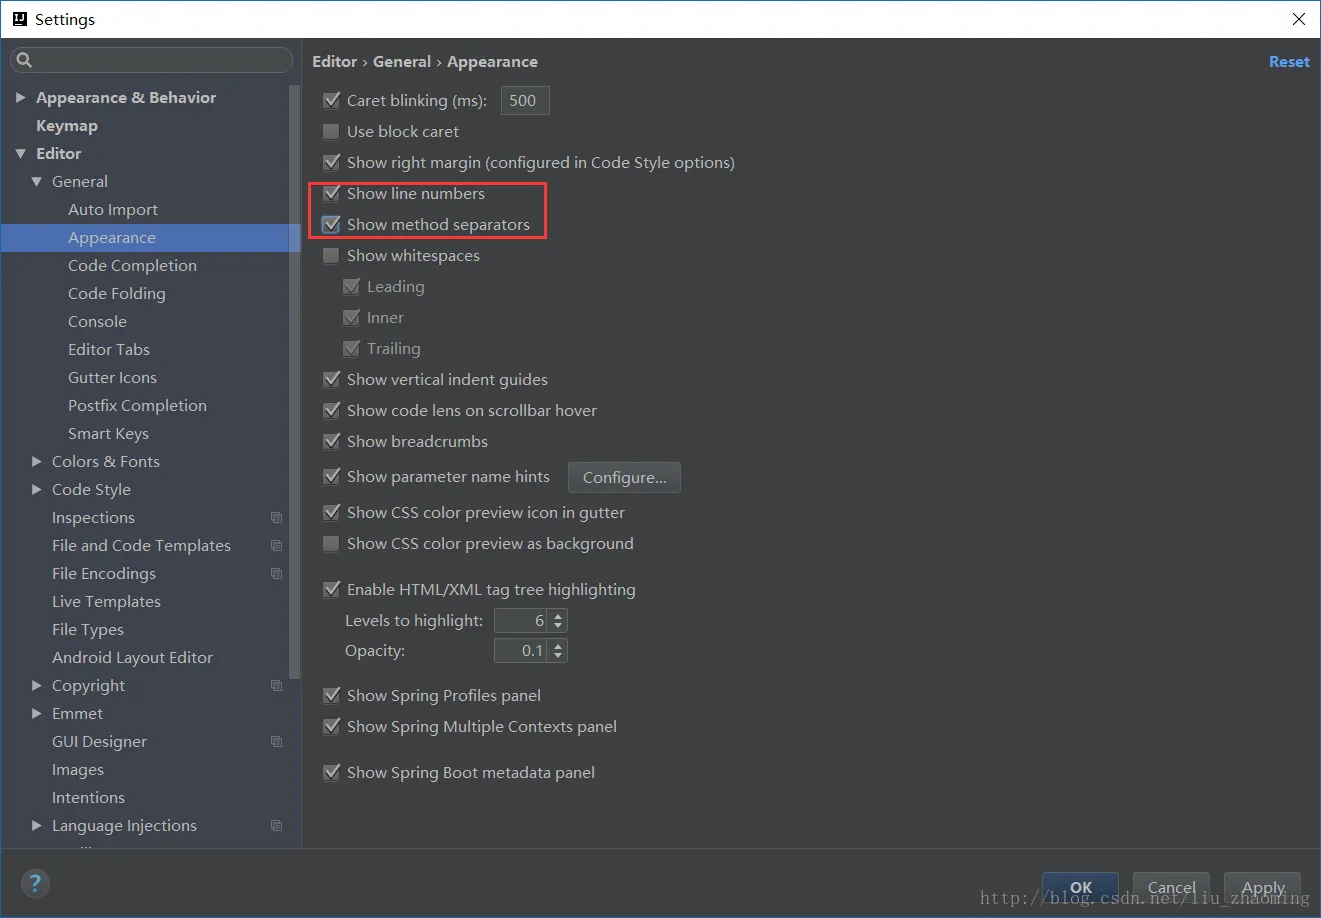Uncheck Show Spring Boot metadata panel
This screenshot has height=918, width=1321.
point(332,772)
